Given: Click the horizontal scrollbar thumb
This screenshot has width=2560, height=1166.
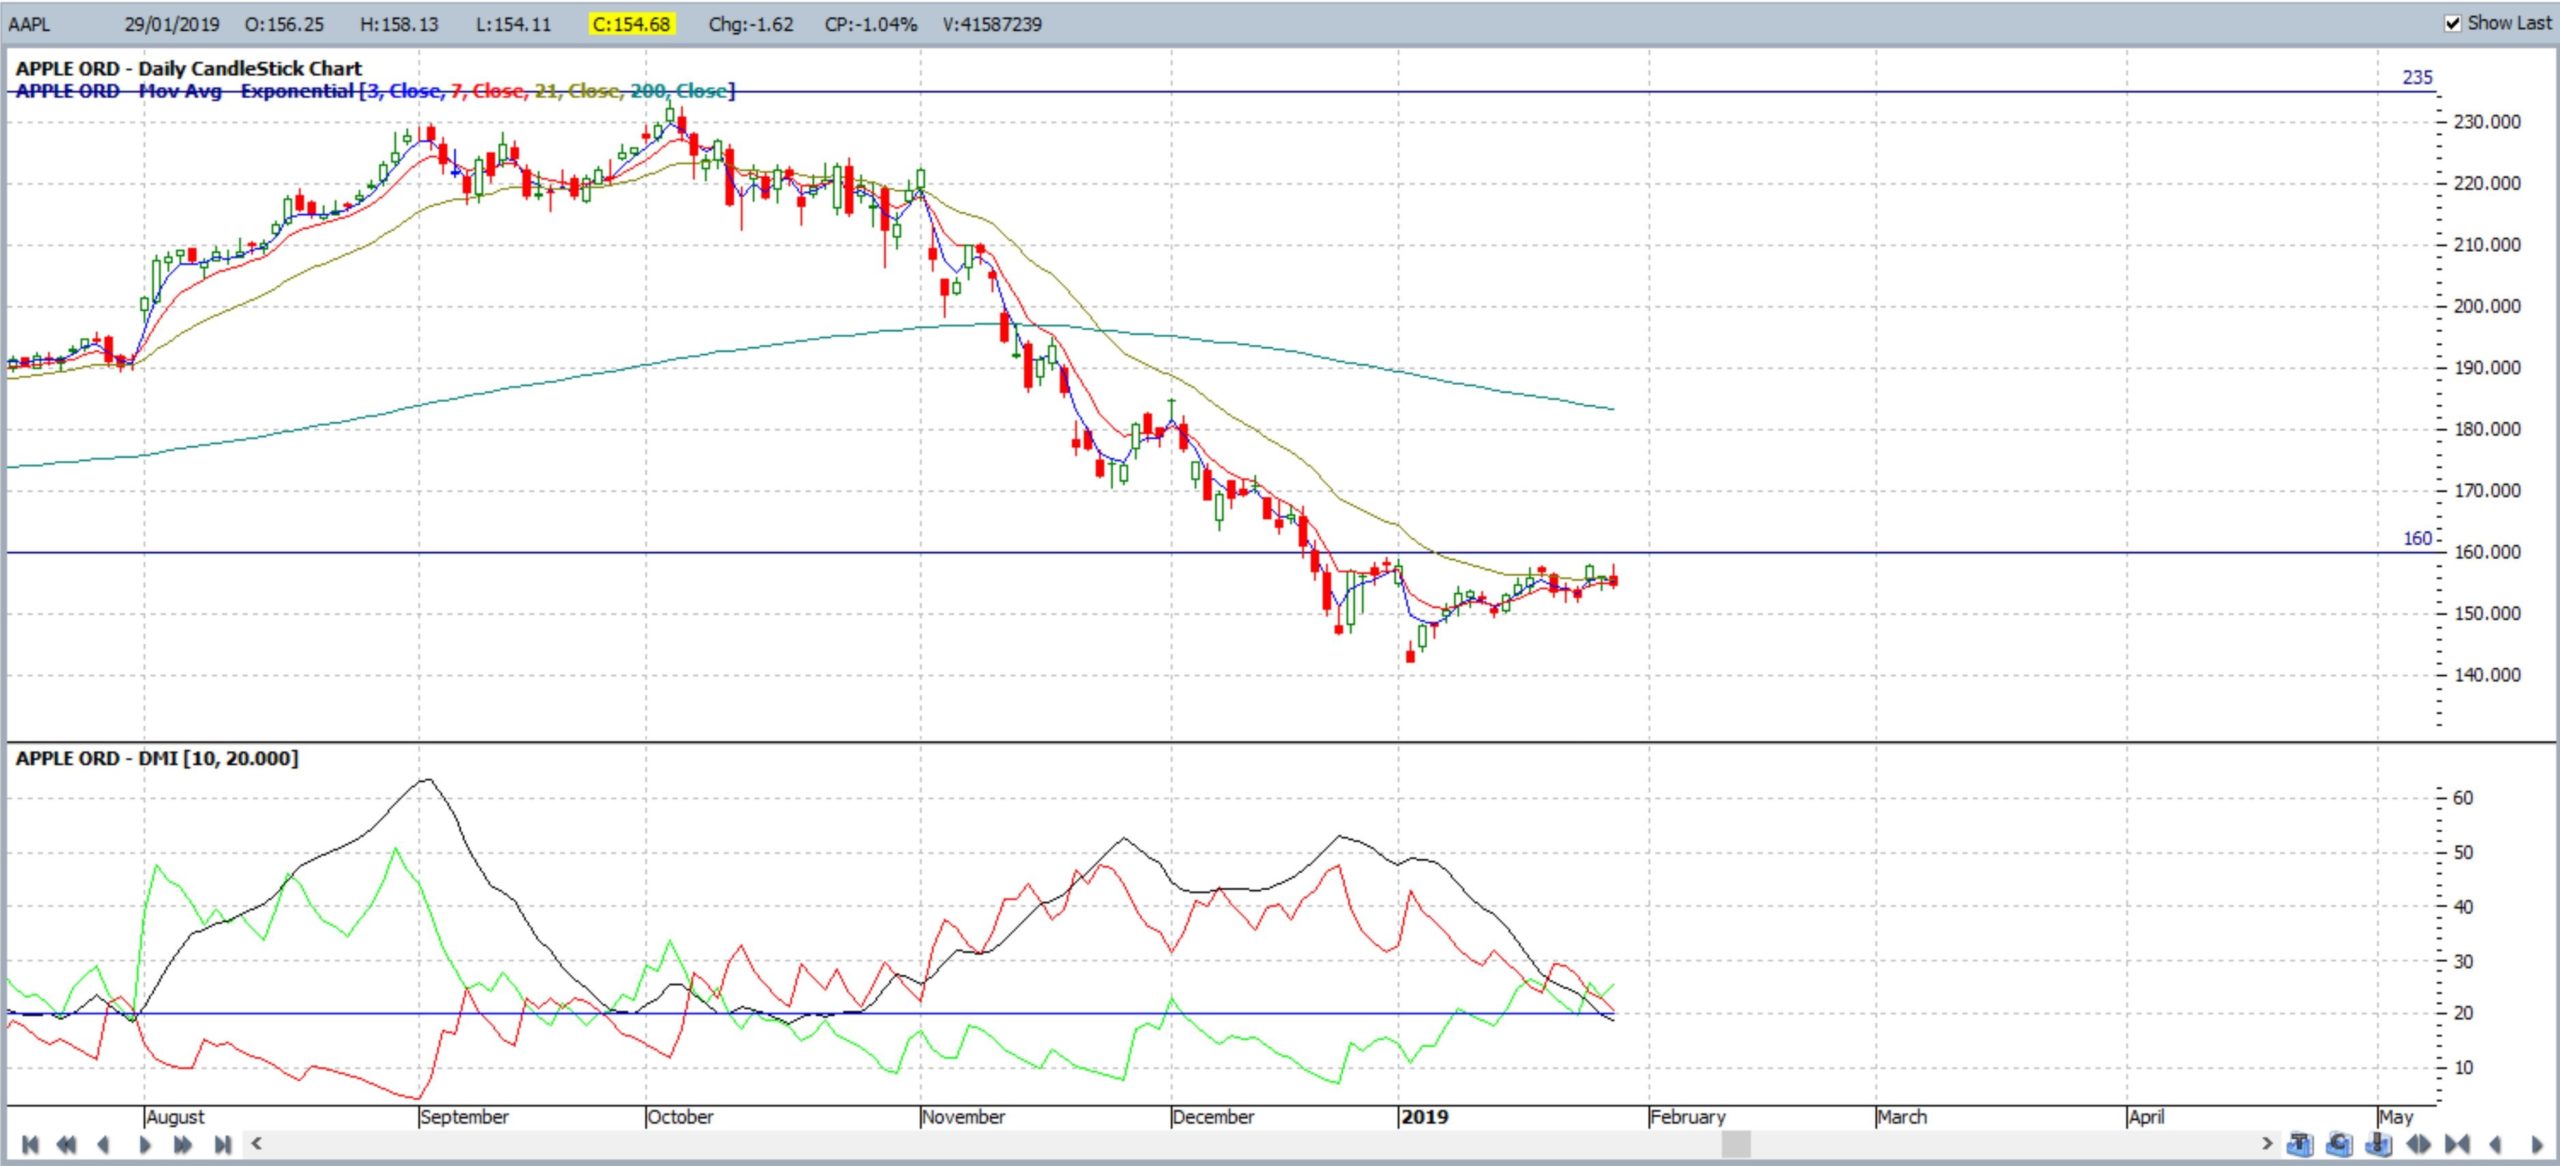Looking at the screenshot, I should [x=1736, y=1143].
